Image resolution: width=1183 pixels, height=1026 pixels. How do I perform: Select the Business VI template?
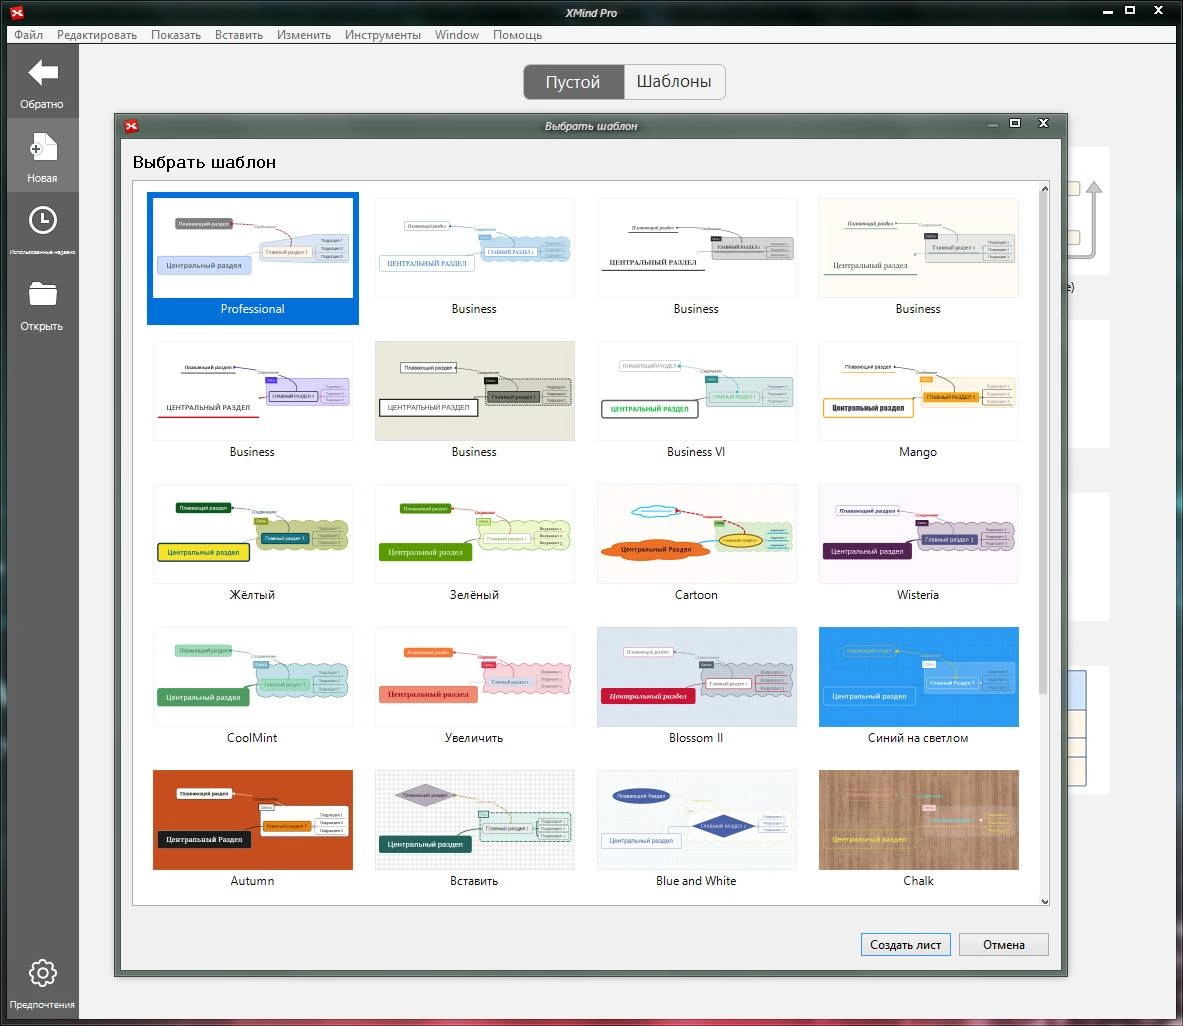[696, 391]
